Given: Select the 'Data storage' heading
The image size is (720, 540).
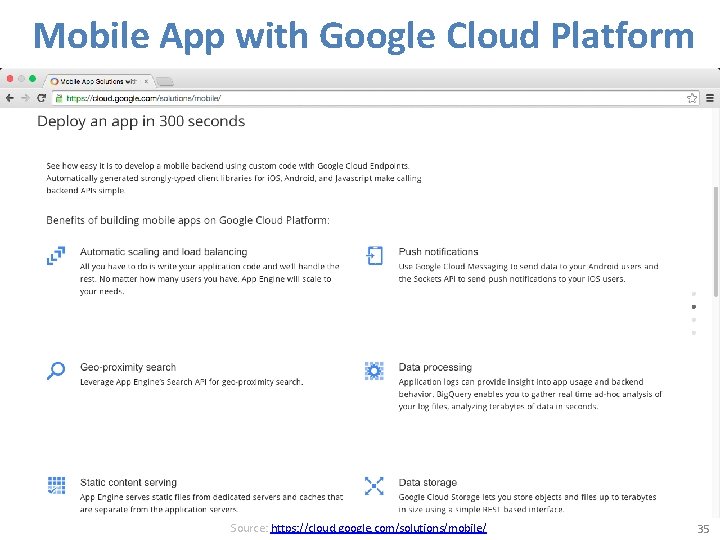Looking at the screenshot, I should pos(428,482).
